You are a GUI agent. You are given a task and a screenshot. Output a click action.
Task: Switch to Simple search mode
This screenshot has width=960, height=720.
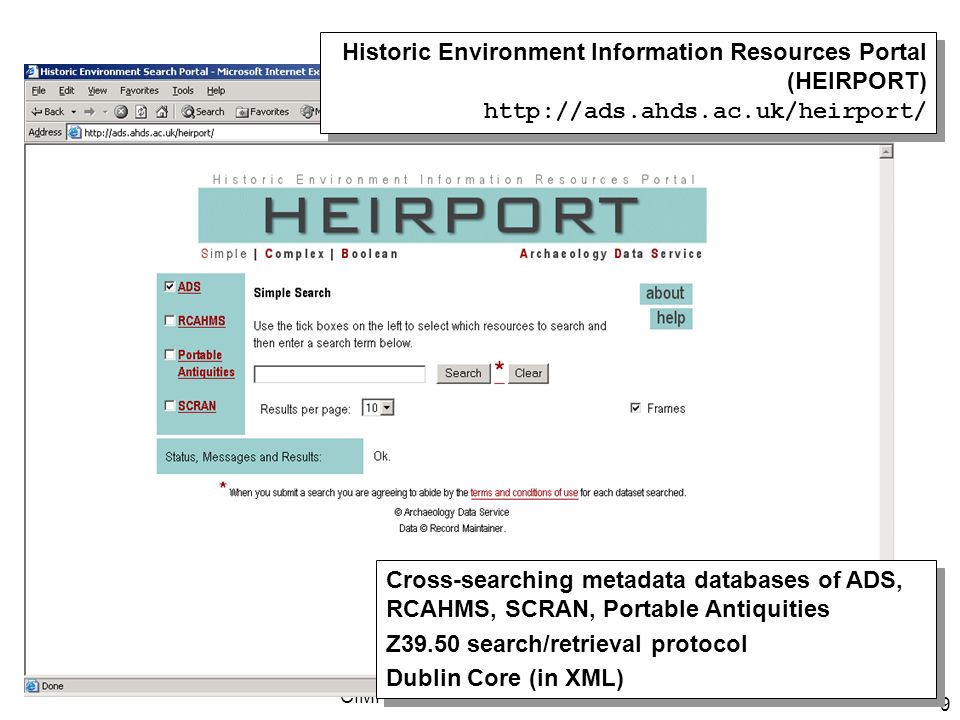click(223, 253)
